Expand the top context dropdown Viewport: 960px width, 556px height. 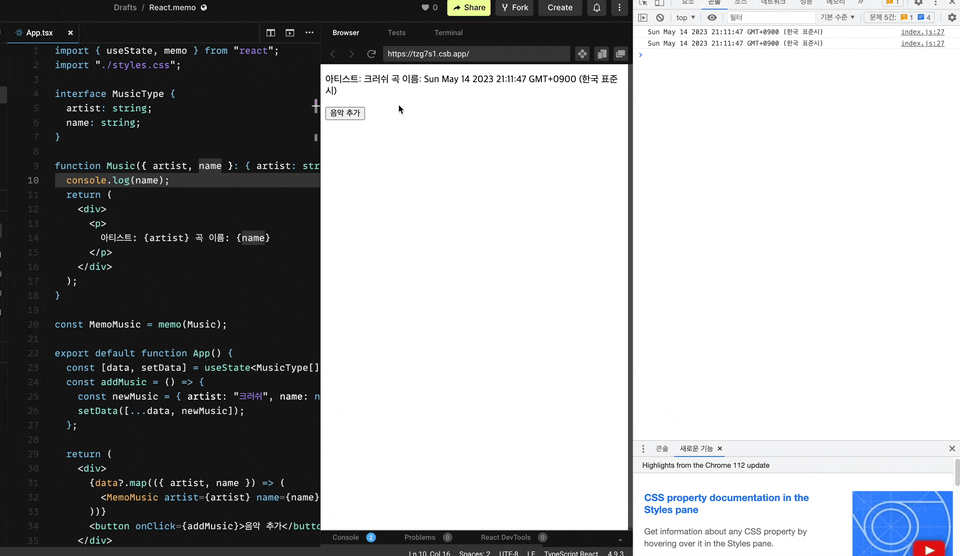686,18
